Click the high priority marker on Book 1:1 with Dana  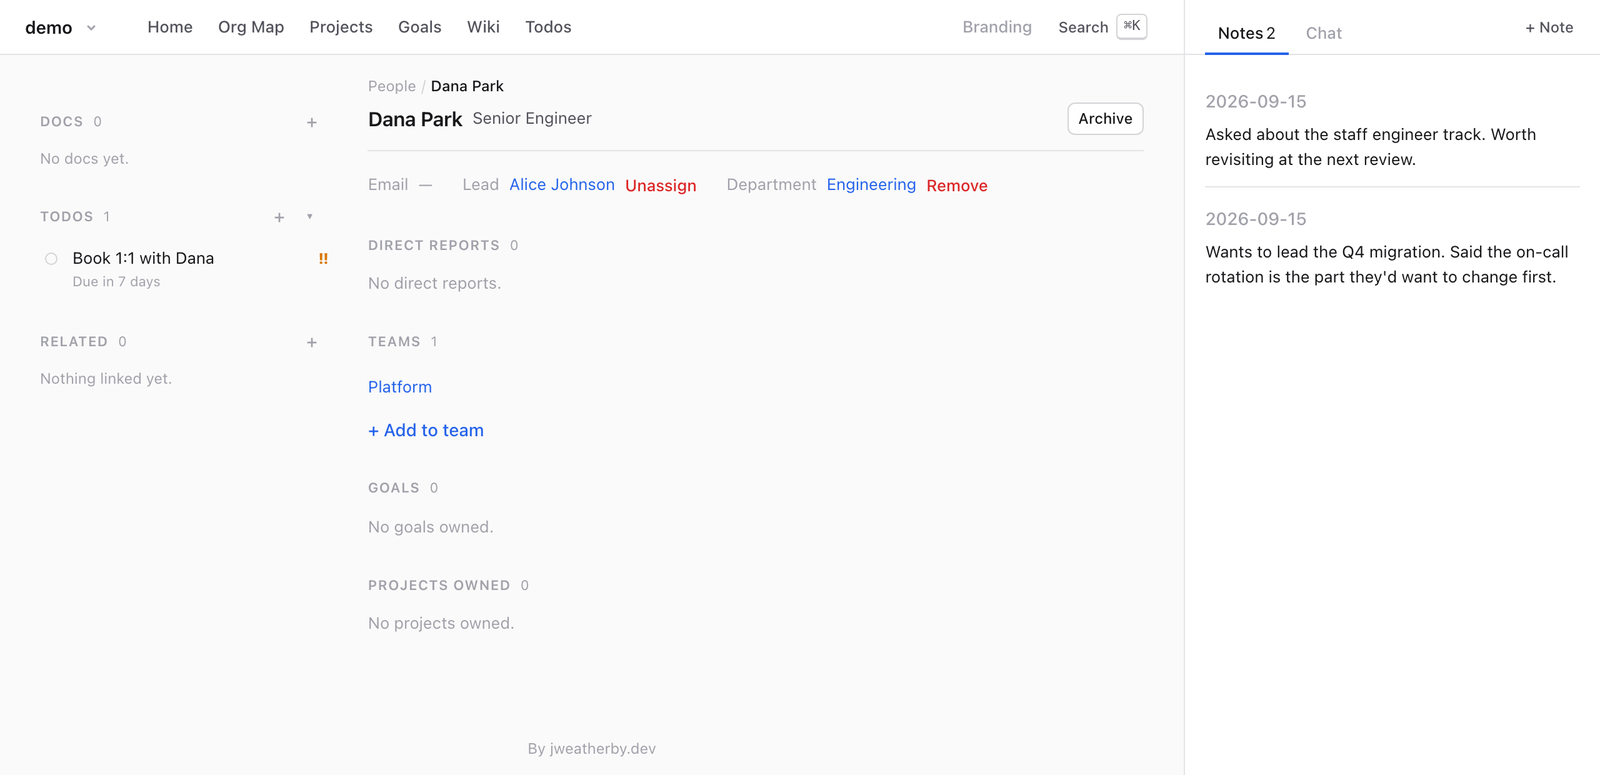point(323,258)
